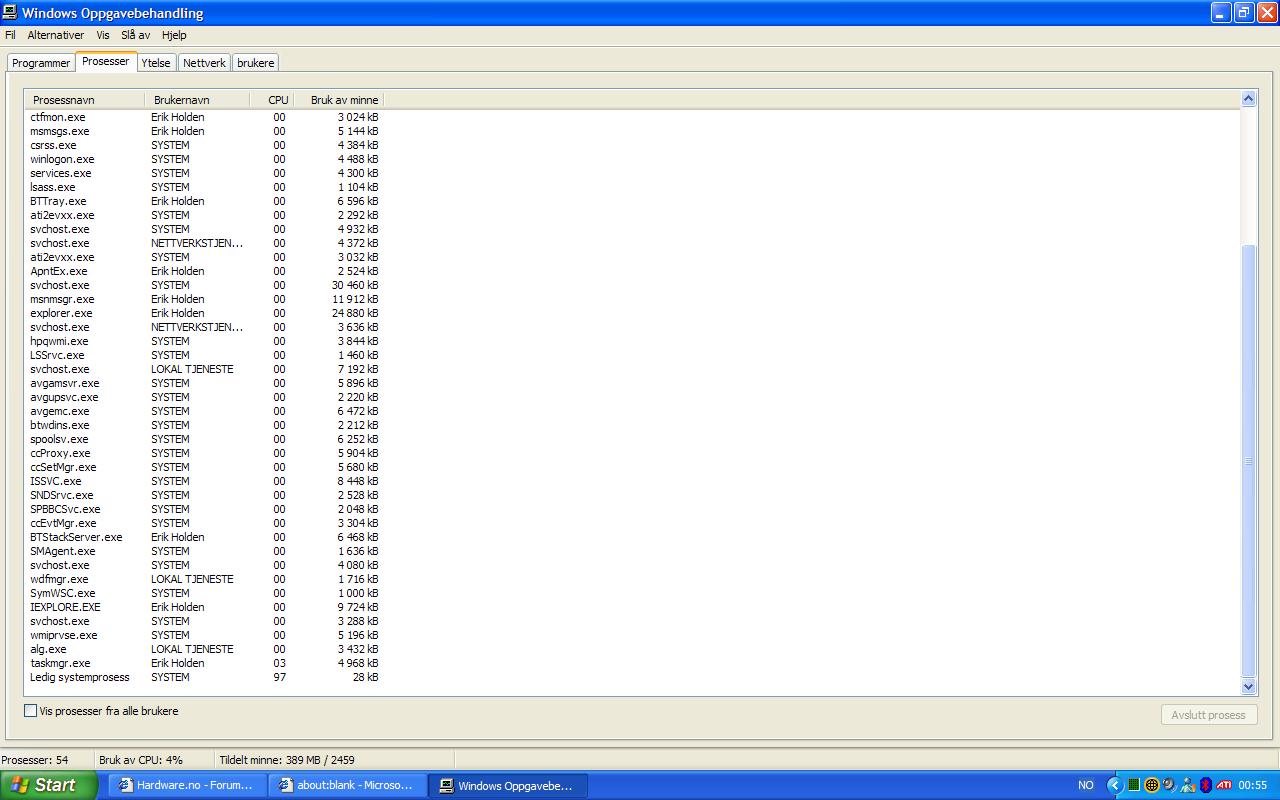This screenshot has width=1280, height=800.
Task: Select the hpqwmi.exe process
Action: click(x=204, y=341)
